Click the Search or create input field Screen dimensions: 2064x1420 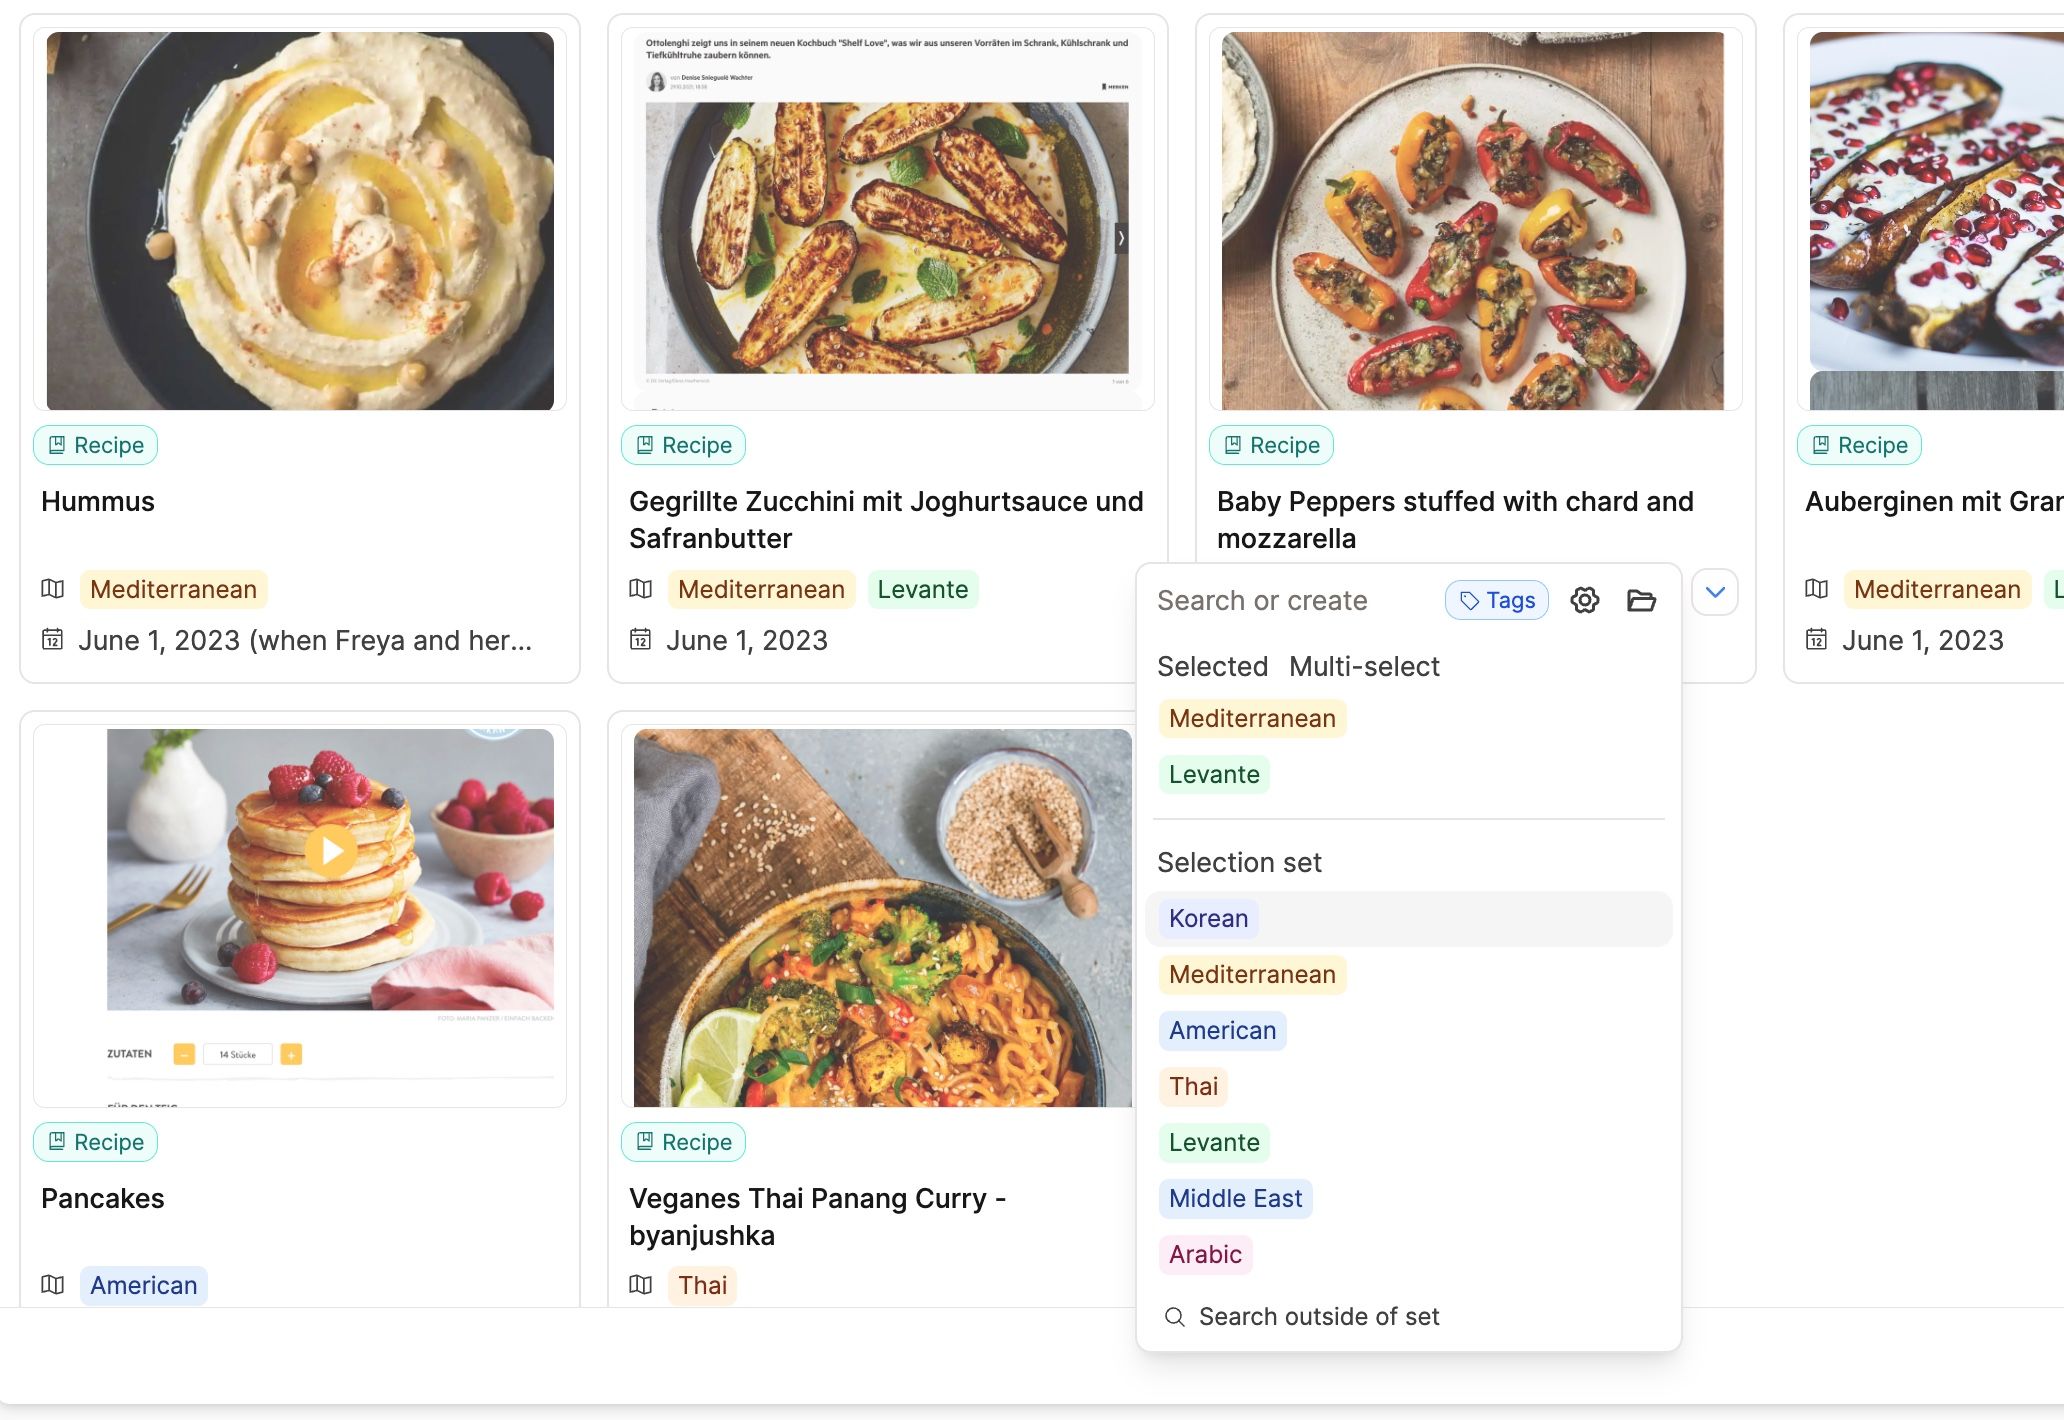pos(1290,600)
